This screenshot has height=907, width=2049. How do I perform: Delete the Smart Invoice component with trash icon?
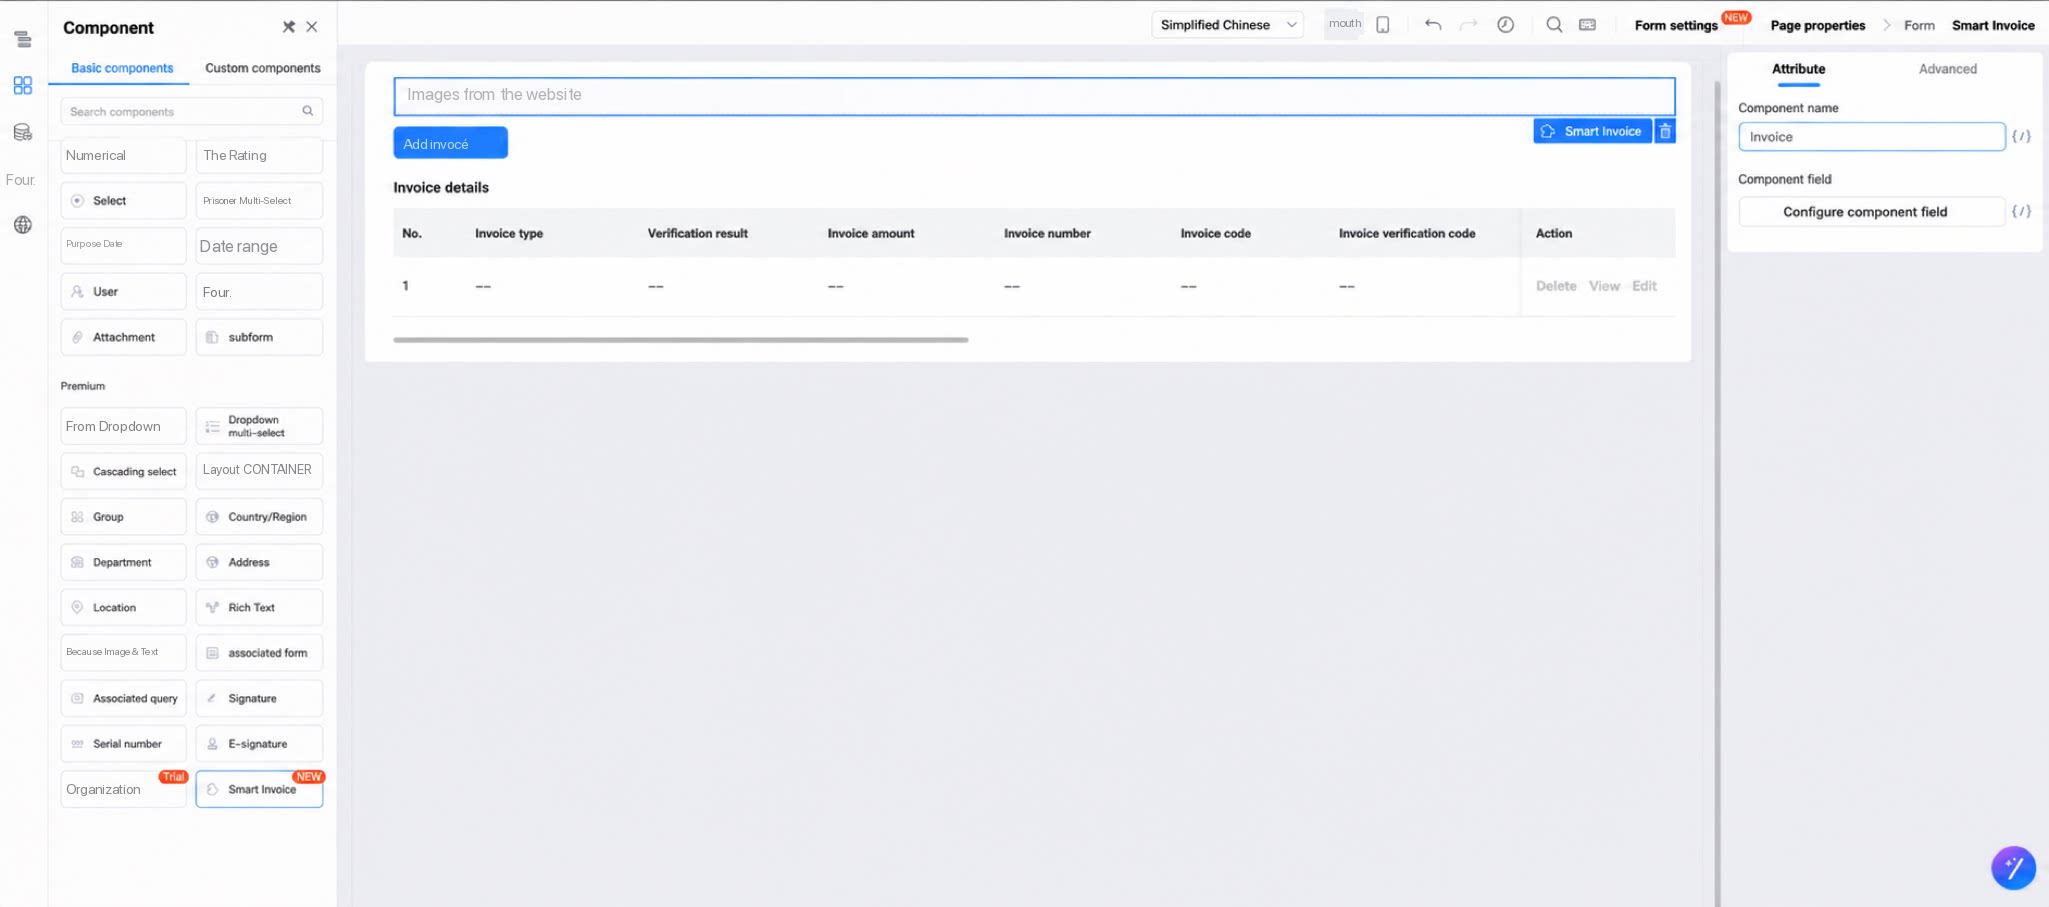point(1665,131)
